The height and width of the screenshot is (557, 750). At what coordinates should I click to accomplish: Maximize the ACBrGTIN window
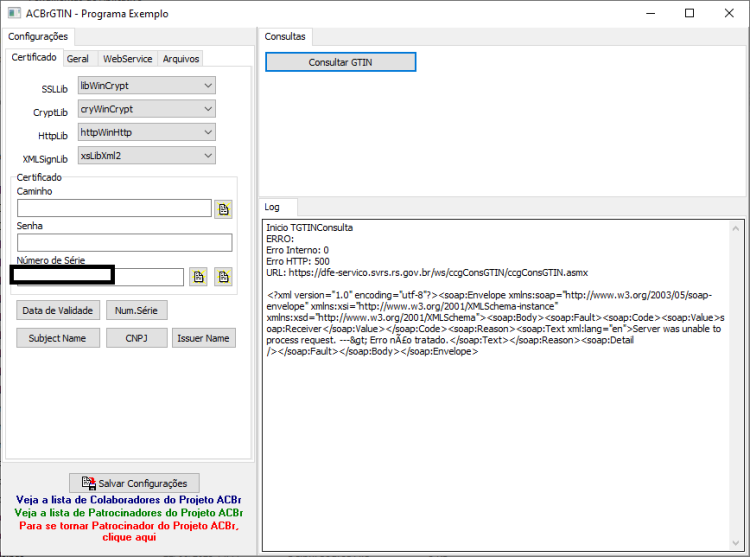(689, 13)
